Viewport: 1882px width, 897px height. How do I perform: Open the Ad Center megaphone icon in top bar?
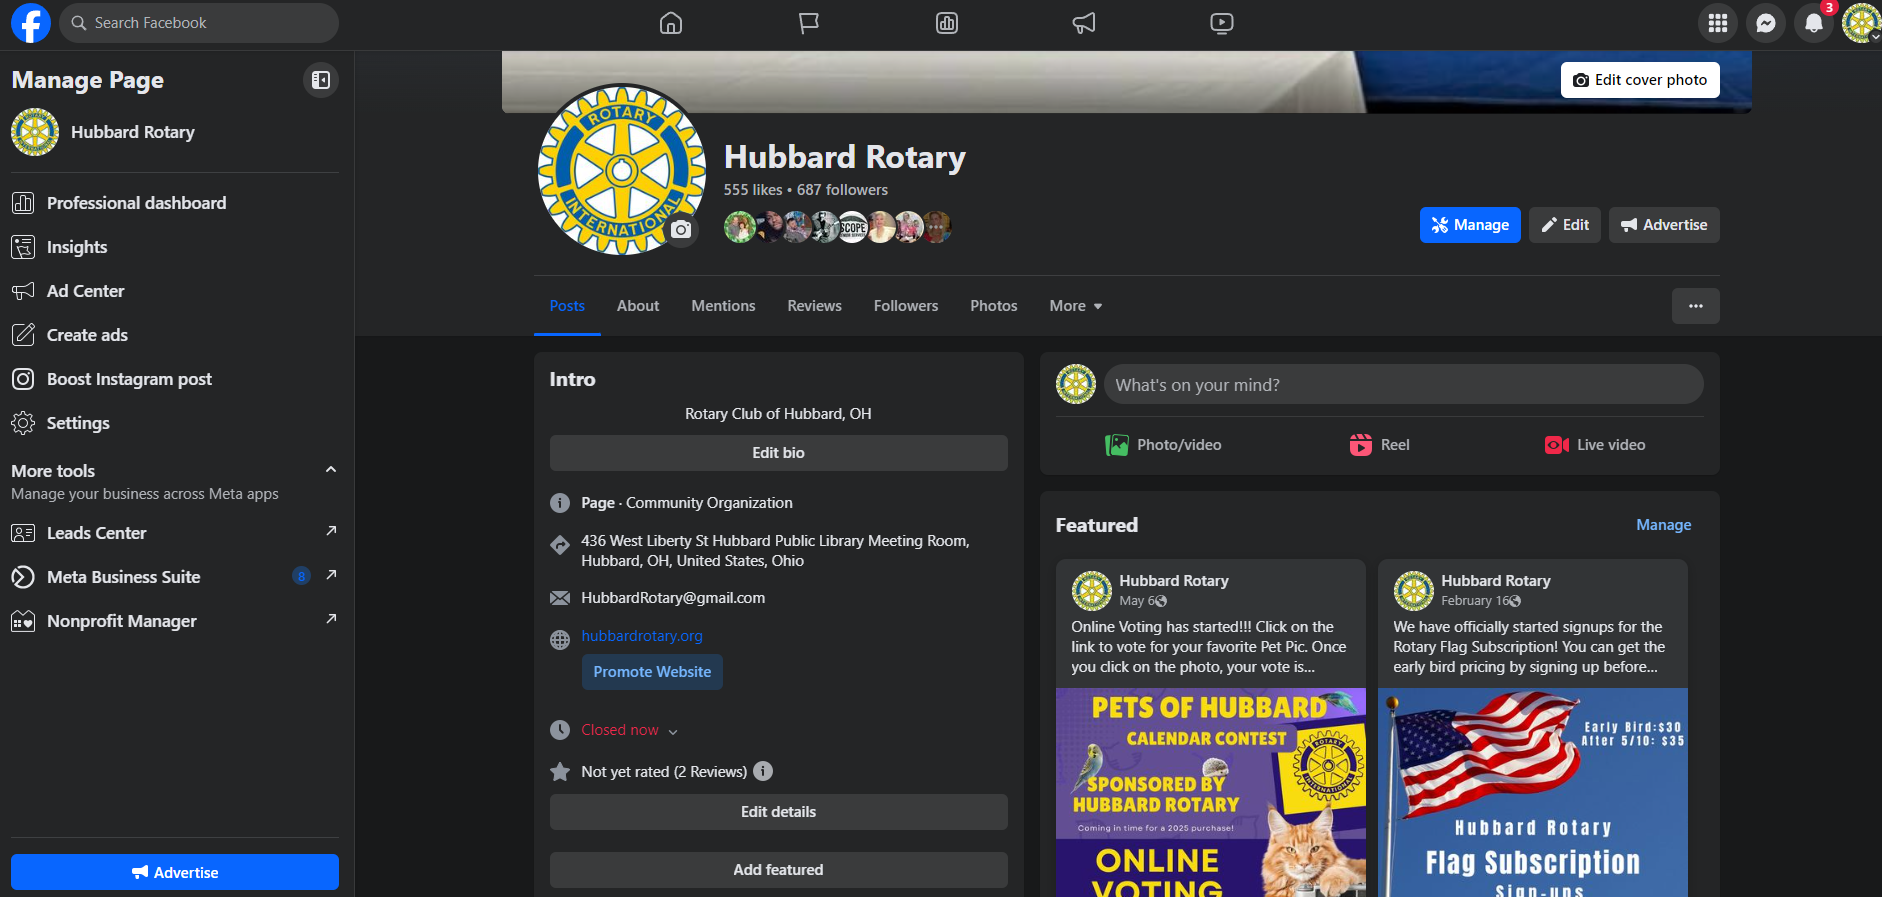pos(1084,23)
